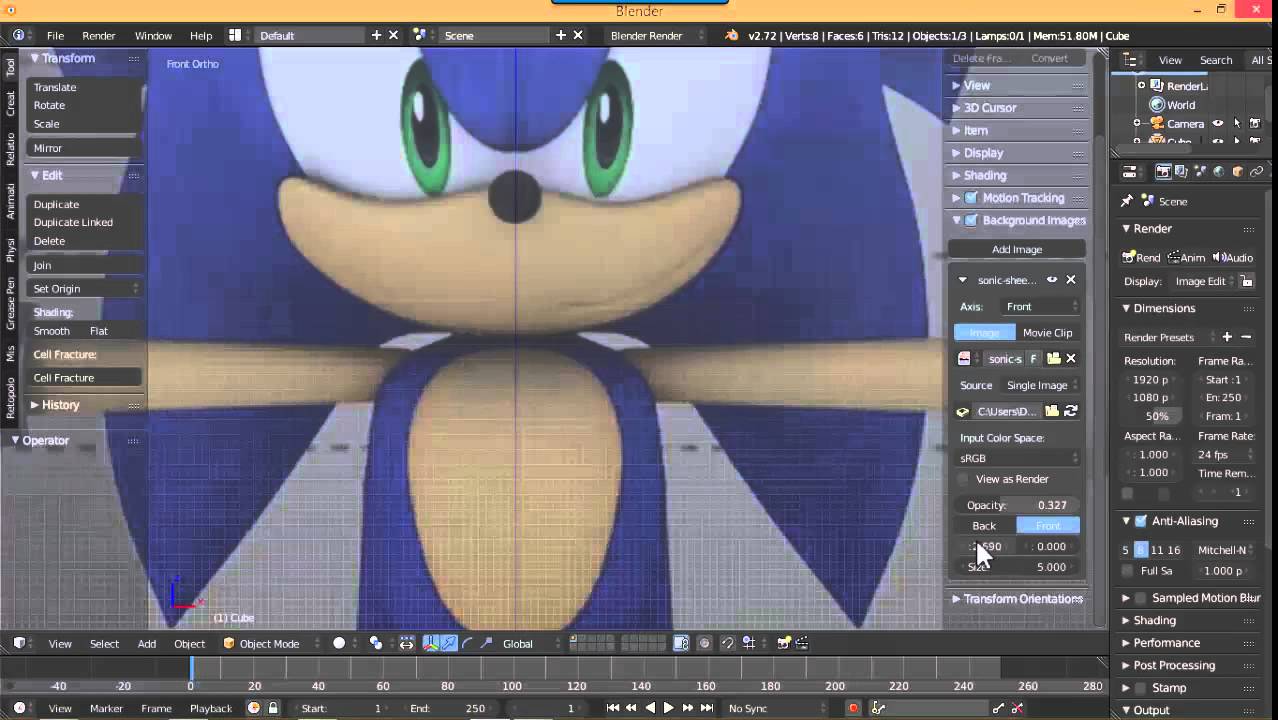Open the Object properties cube icon
This screenshot has height=720, width=1278.
[1238, 172]
